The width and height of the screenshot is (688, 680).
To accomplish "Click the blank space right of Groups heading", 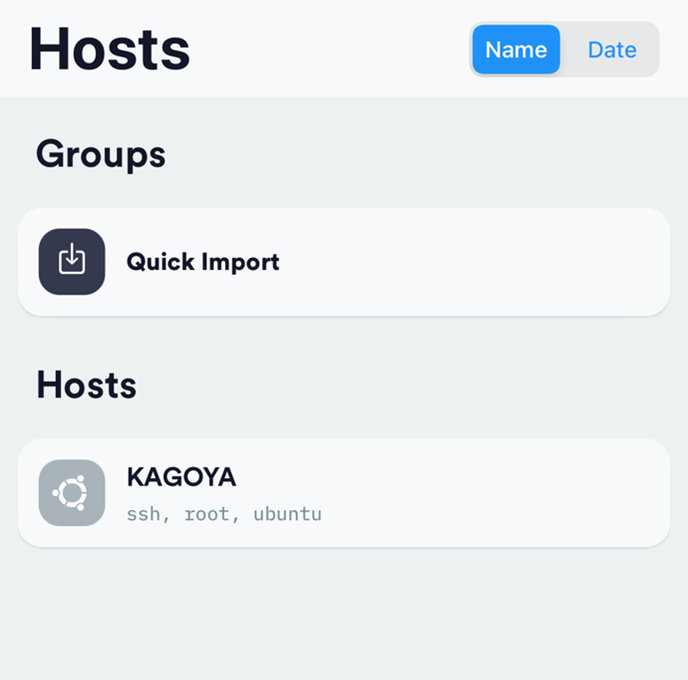I will [x=420, y=154].
